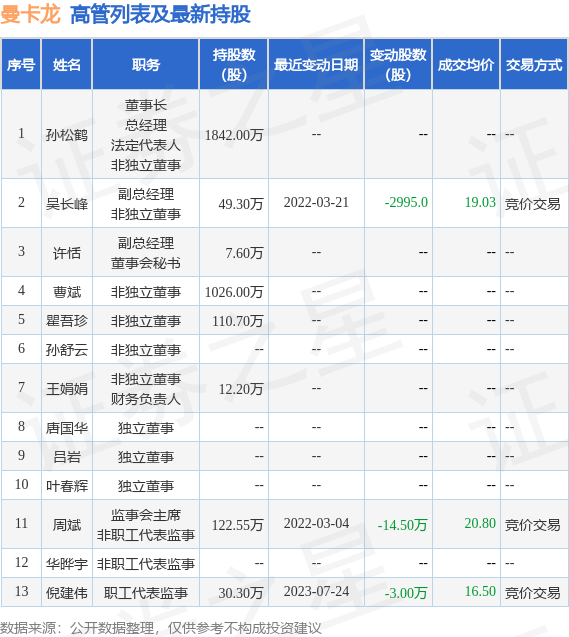Image resolution: width=569 pixels, height=637 pixels.
Task: Click the 交易方式 column header
Action: [x=534, y=65]
